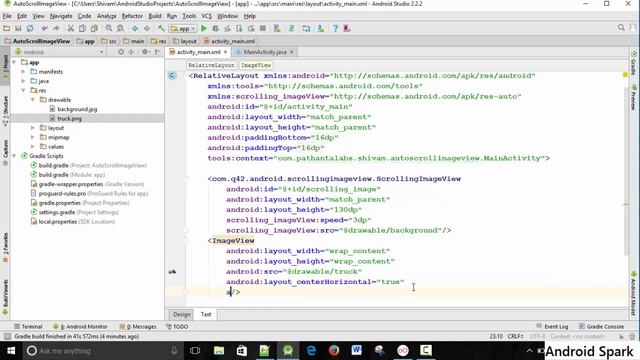Image resolution: width=640 pixels, height=360 pixels.
Task: Click the Debug app bug icon
Action: click(216, 29)
